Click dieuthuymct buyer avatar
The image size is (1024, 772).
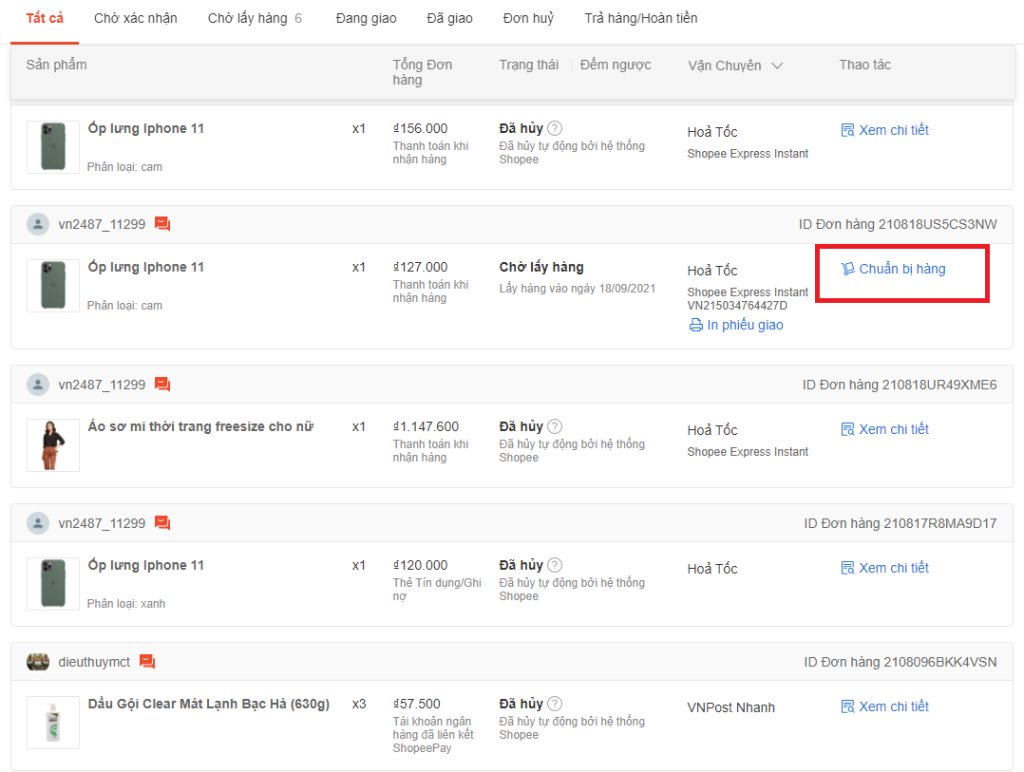38,662
